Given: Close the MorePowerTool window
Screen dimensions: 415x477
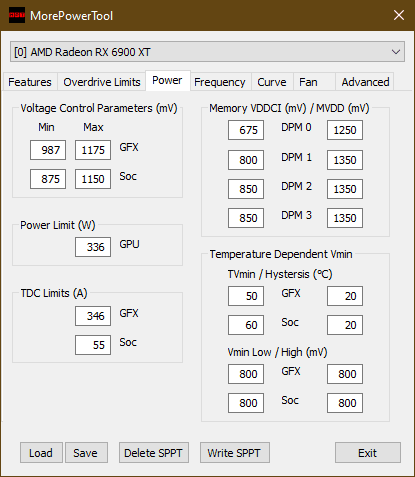Looking at the screenshot, I should coord(399,15).
